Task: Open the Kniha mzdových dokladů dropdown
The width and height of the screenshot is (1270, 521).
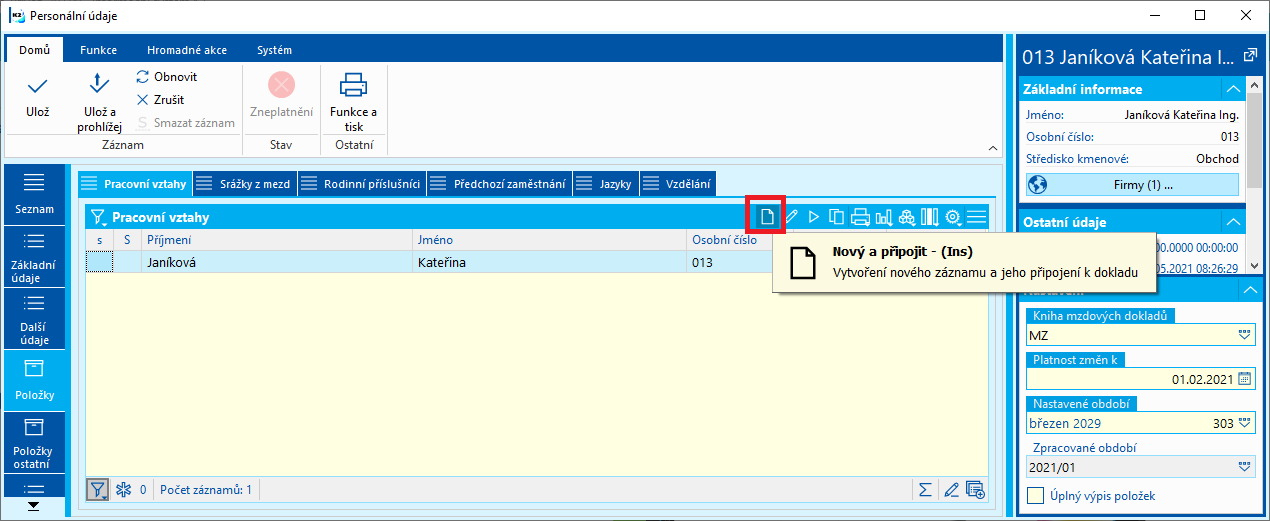Action: click(1245, 335)
